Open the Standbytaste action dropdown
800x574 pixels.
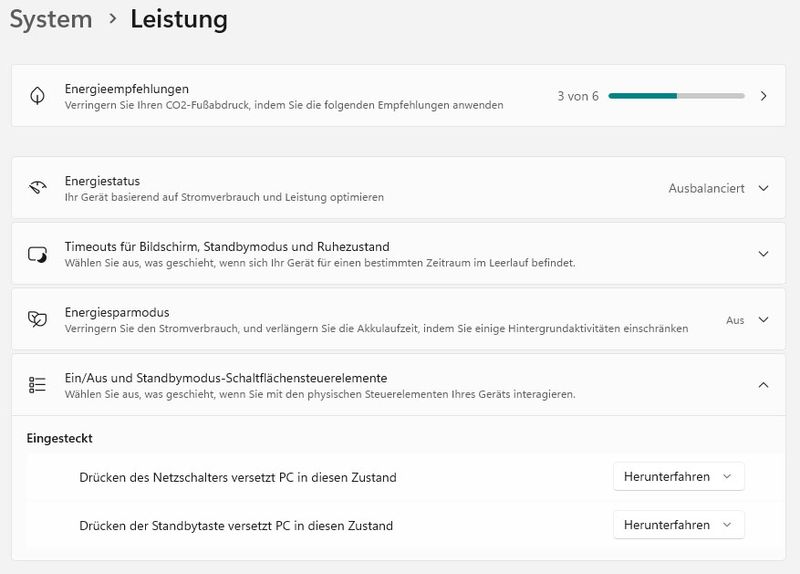(x=678, y=525)
